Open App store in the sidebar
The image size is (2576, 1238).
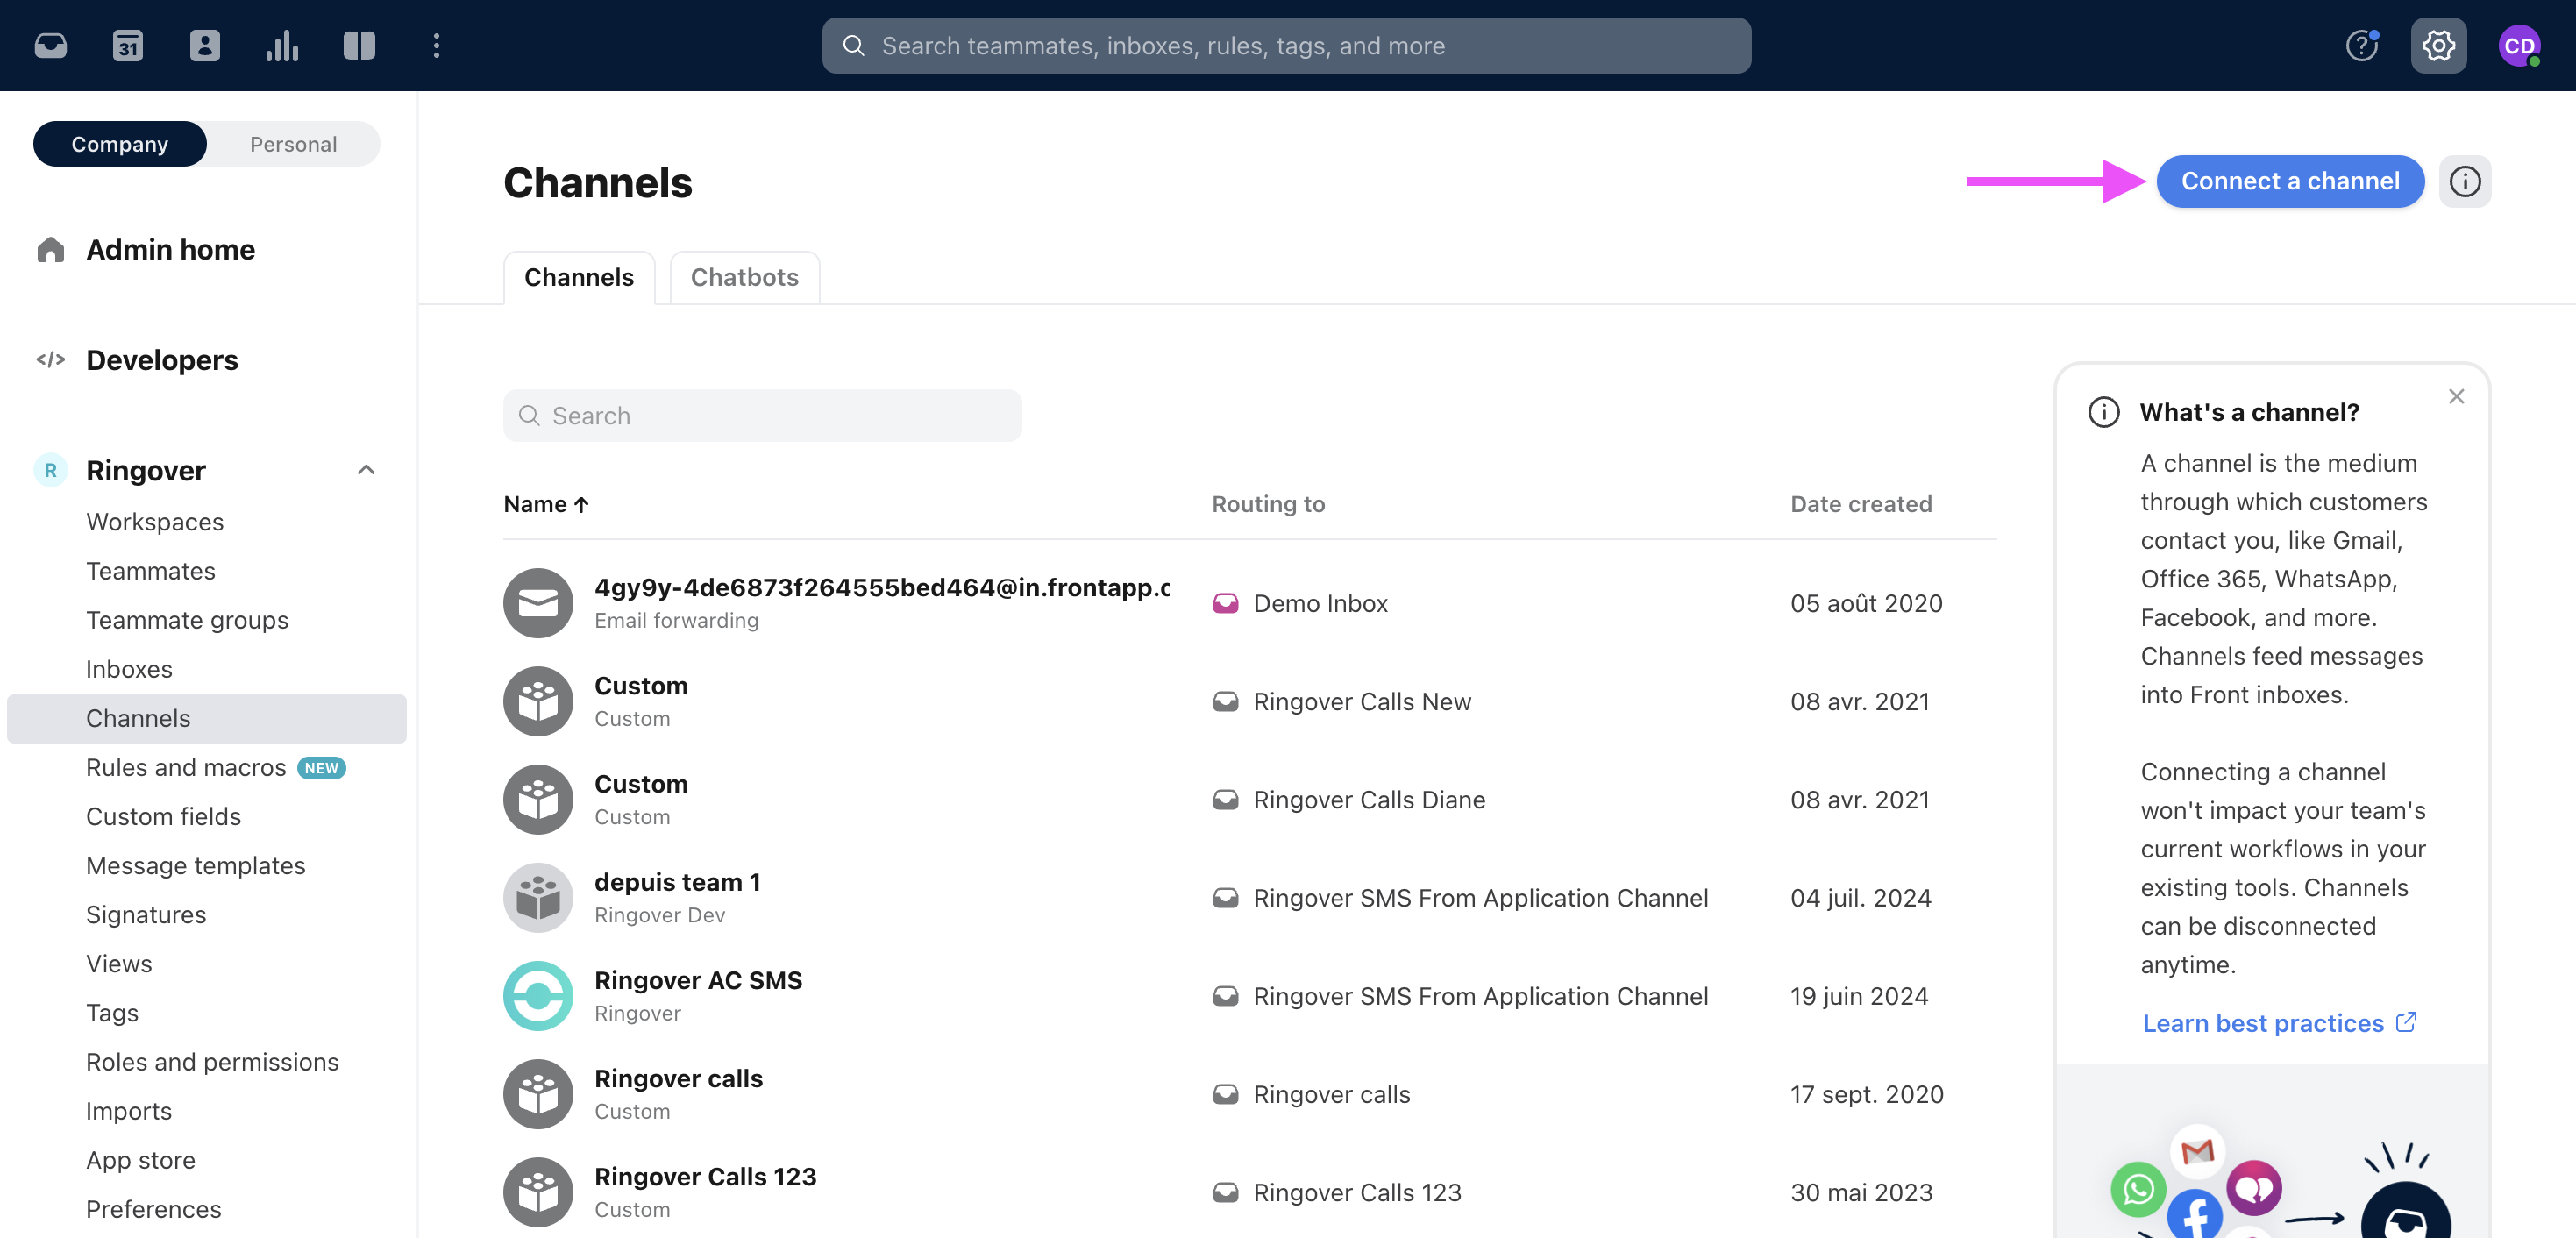[x=141, y=1159]
